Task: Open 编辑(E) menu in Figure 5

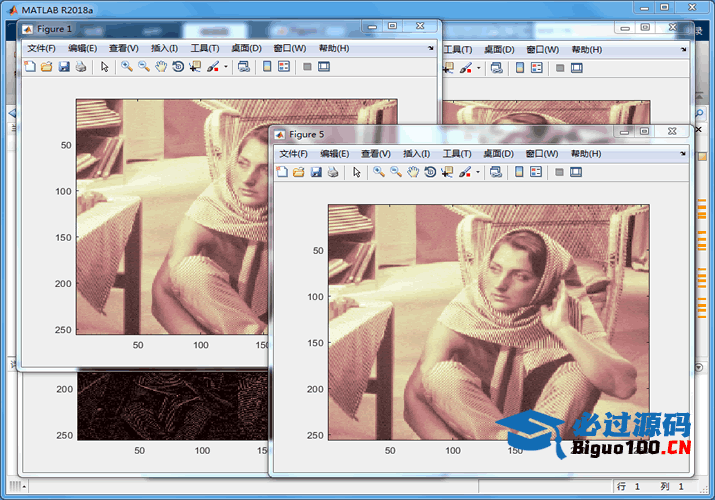Action: [335, 154]
